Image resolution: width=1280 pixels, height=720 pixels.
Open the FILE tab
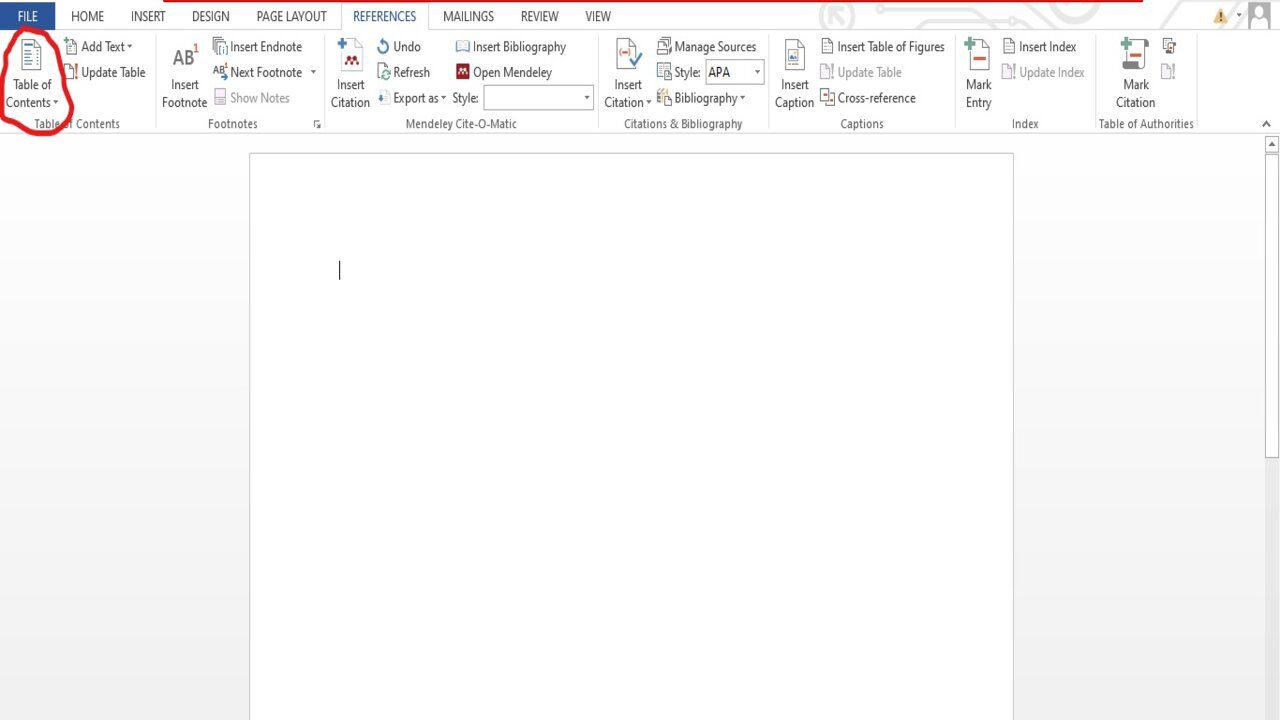pos(27,16)
